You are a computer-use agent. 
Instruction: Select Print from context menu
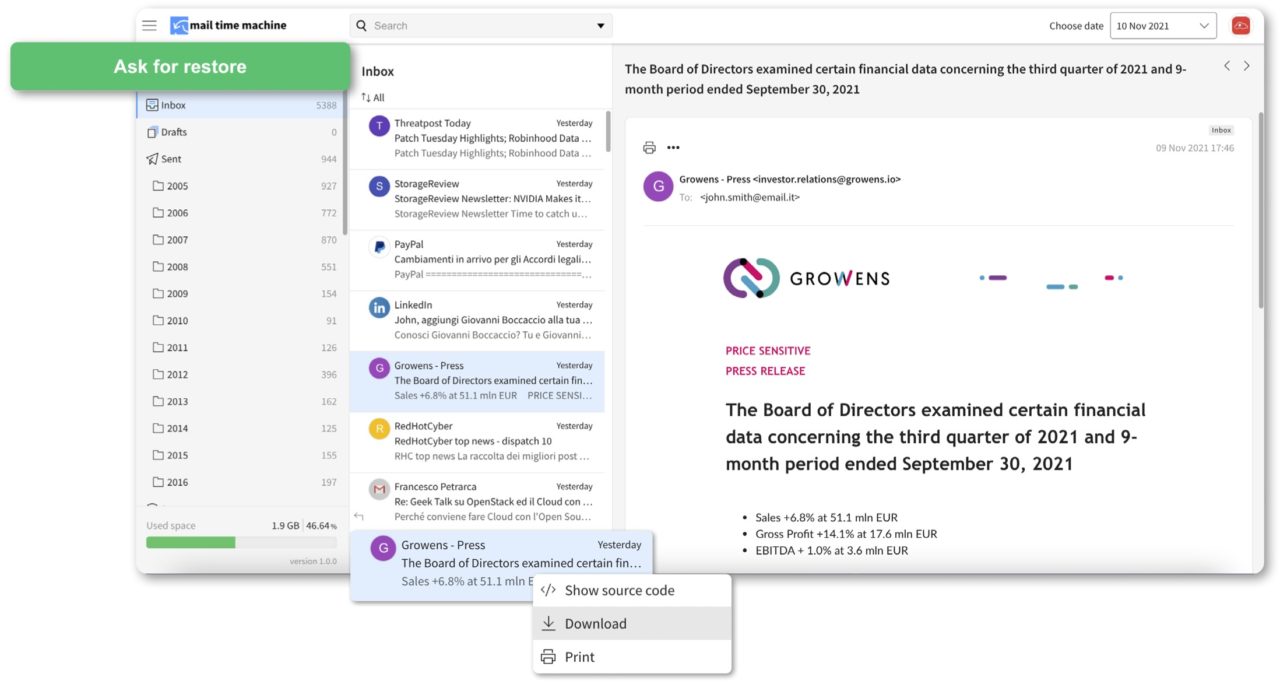632,657
